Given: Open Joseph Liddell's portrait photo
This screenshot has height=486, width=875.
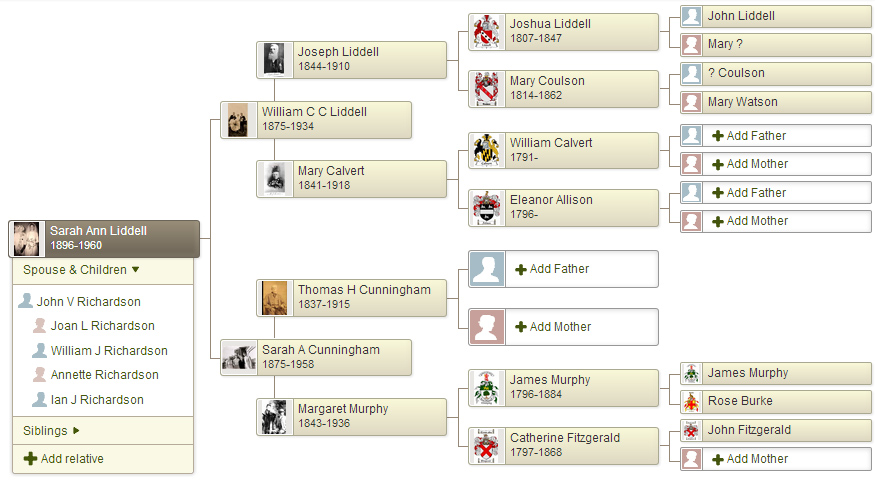Looking at the screenshot, I should point(274,59).
